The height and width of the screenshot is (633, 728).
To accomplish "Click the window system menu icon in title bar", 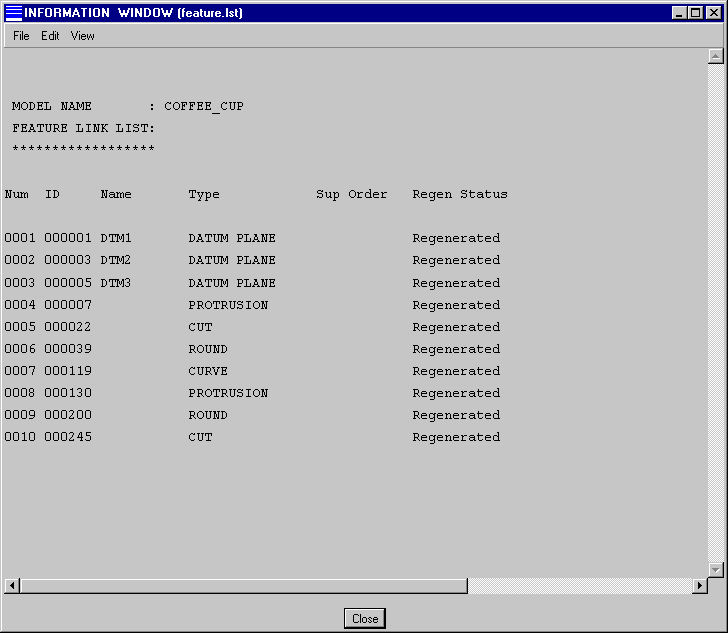I will click(x=14, y=13).
